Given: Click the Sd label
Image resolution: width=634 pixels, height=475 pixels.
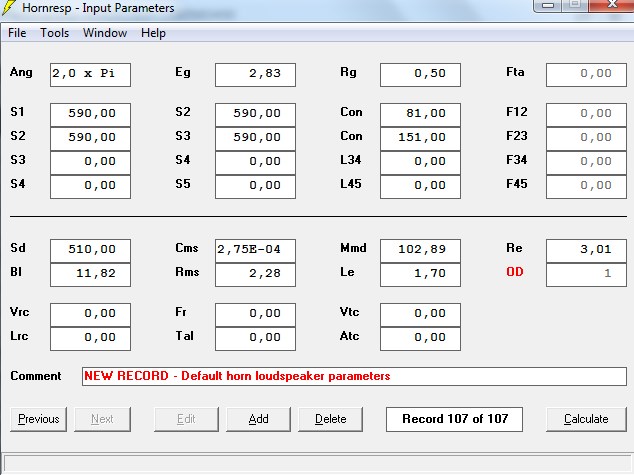Looking at the screenshot, I should pos(18,248).
